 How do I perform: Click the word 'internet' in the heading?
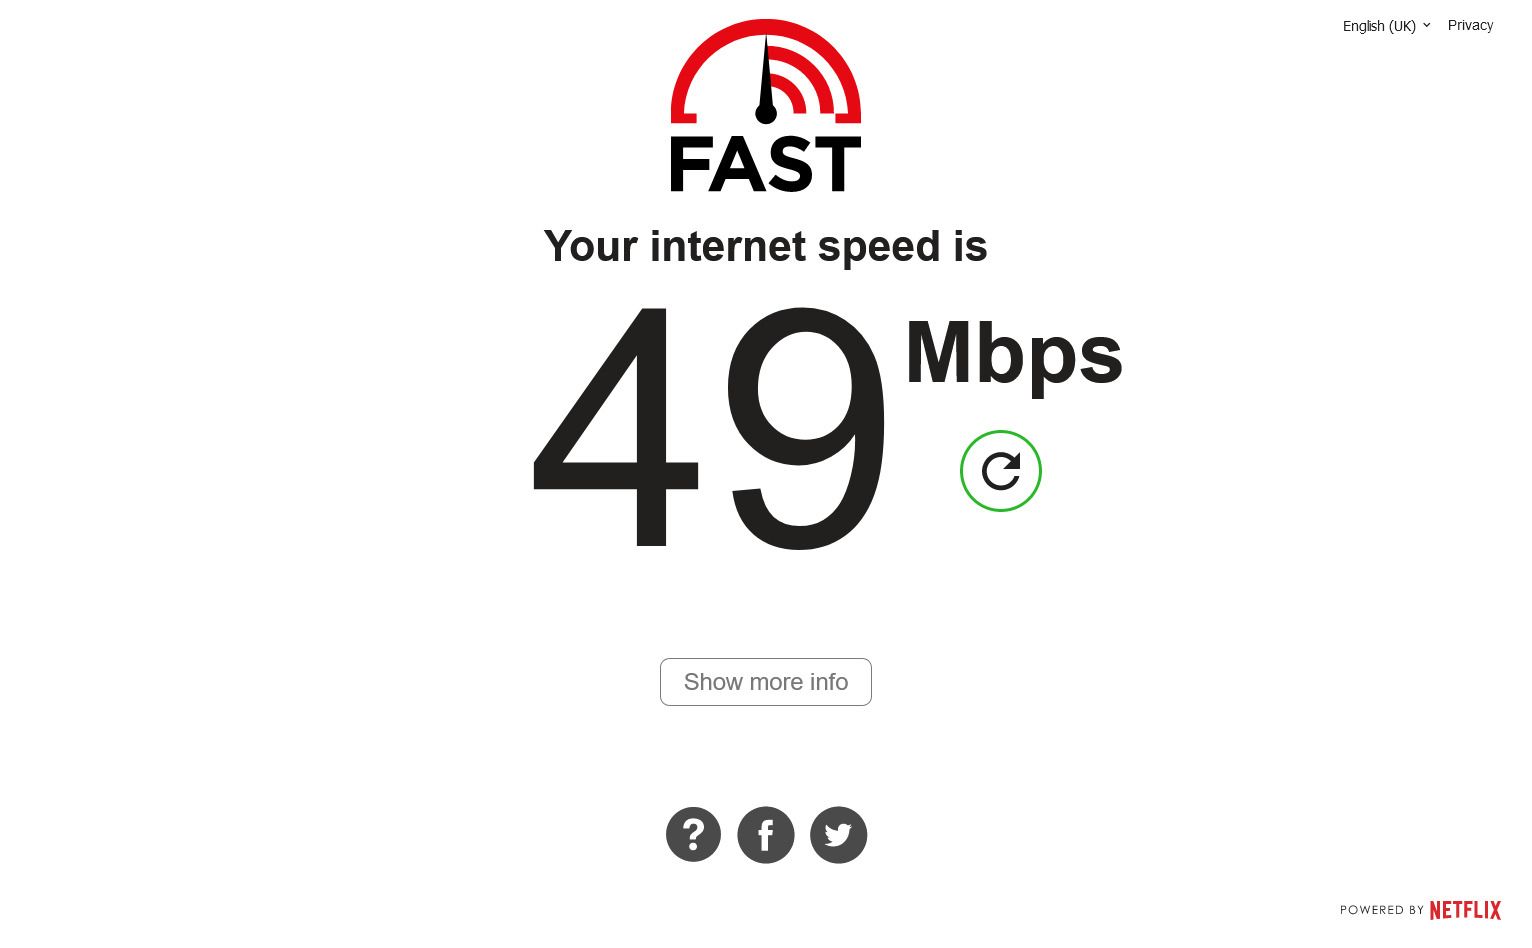tap(727, 246)
